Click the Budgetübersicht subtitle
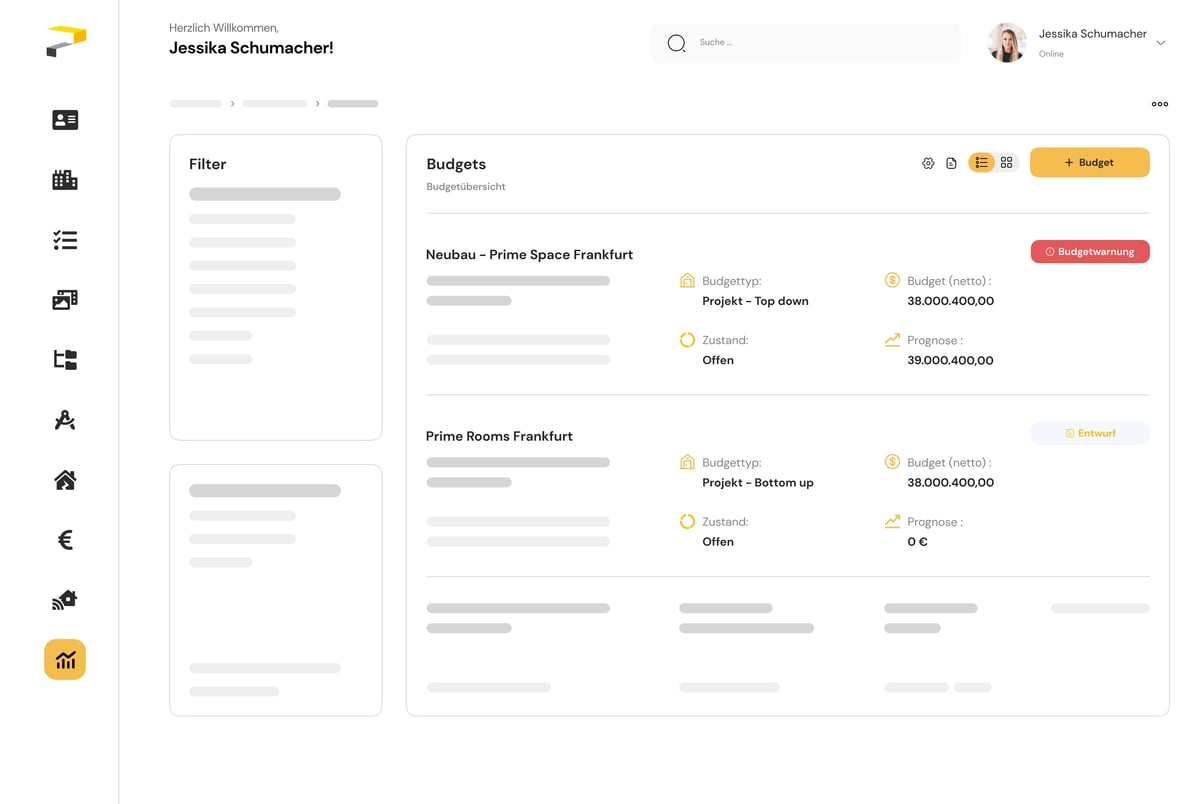1200x804 pixels. point(466,187)
